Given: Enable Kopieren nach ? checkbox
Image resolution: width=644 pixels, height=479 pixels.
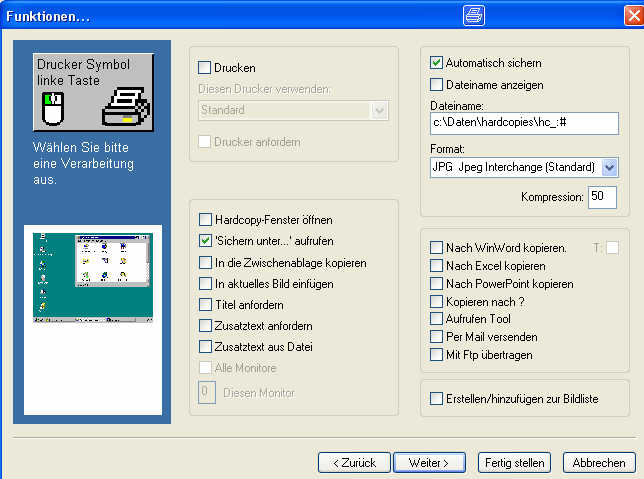Looking at the screenshot, I should pyautogui.click(x=436, y=302).
